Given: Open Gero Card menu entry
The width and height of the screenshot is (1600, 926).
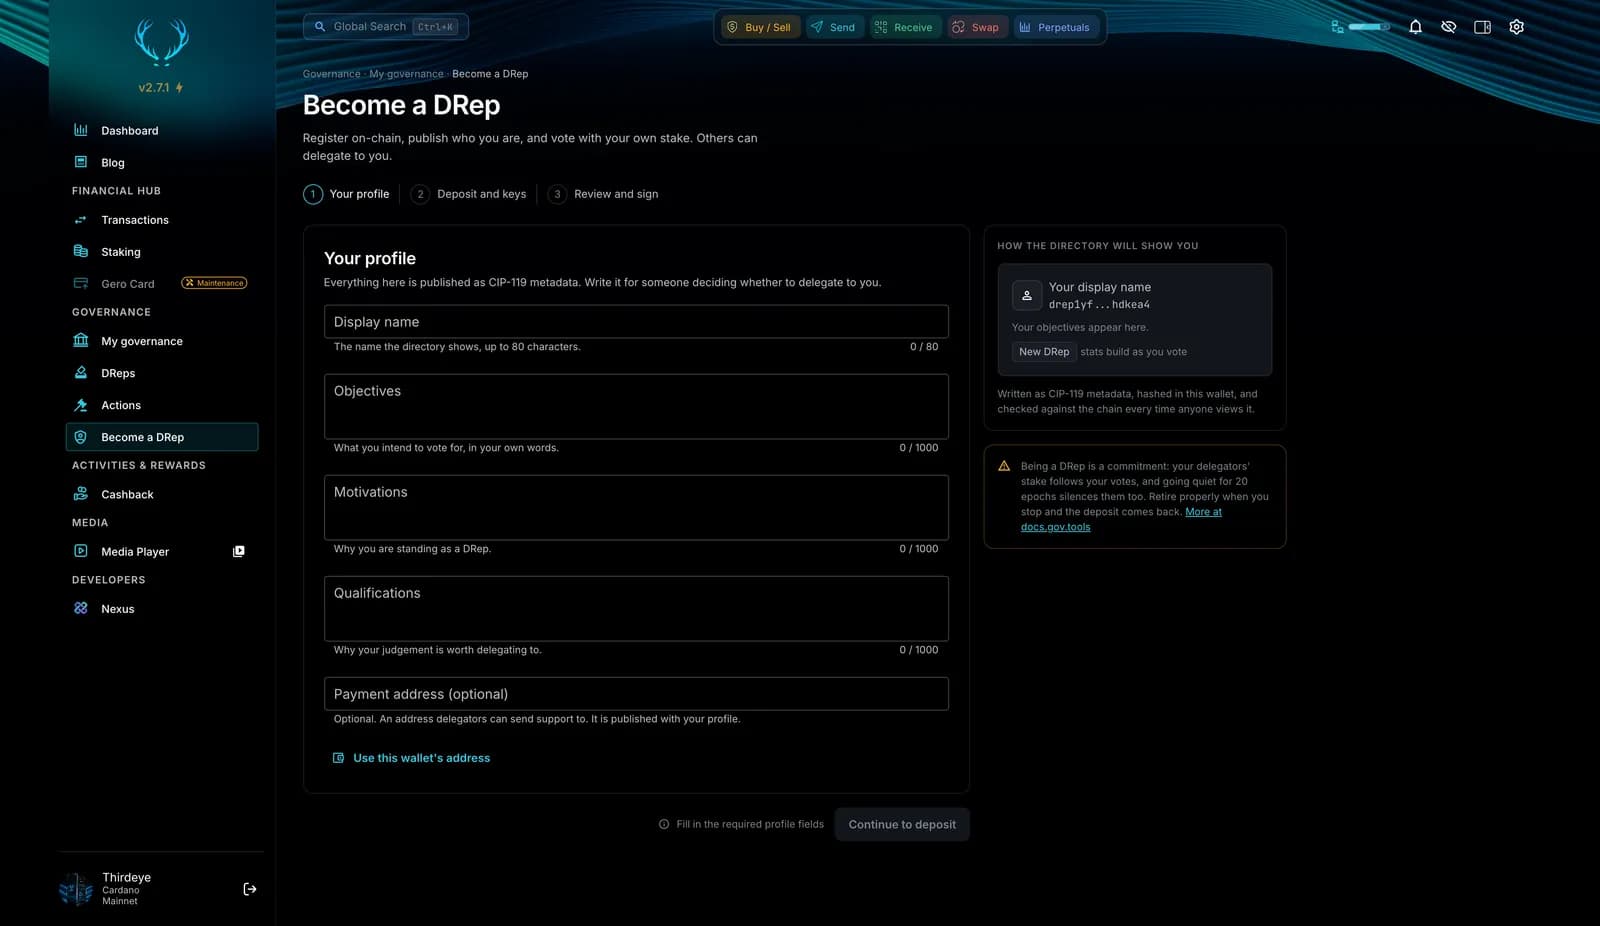Looking at the screenshot, I should click(162, 284).
